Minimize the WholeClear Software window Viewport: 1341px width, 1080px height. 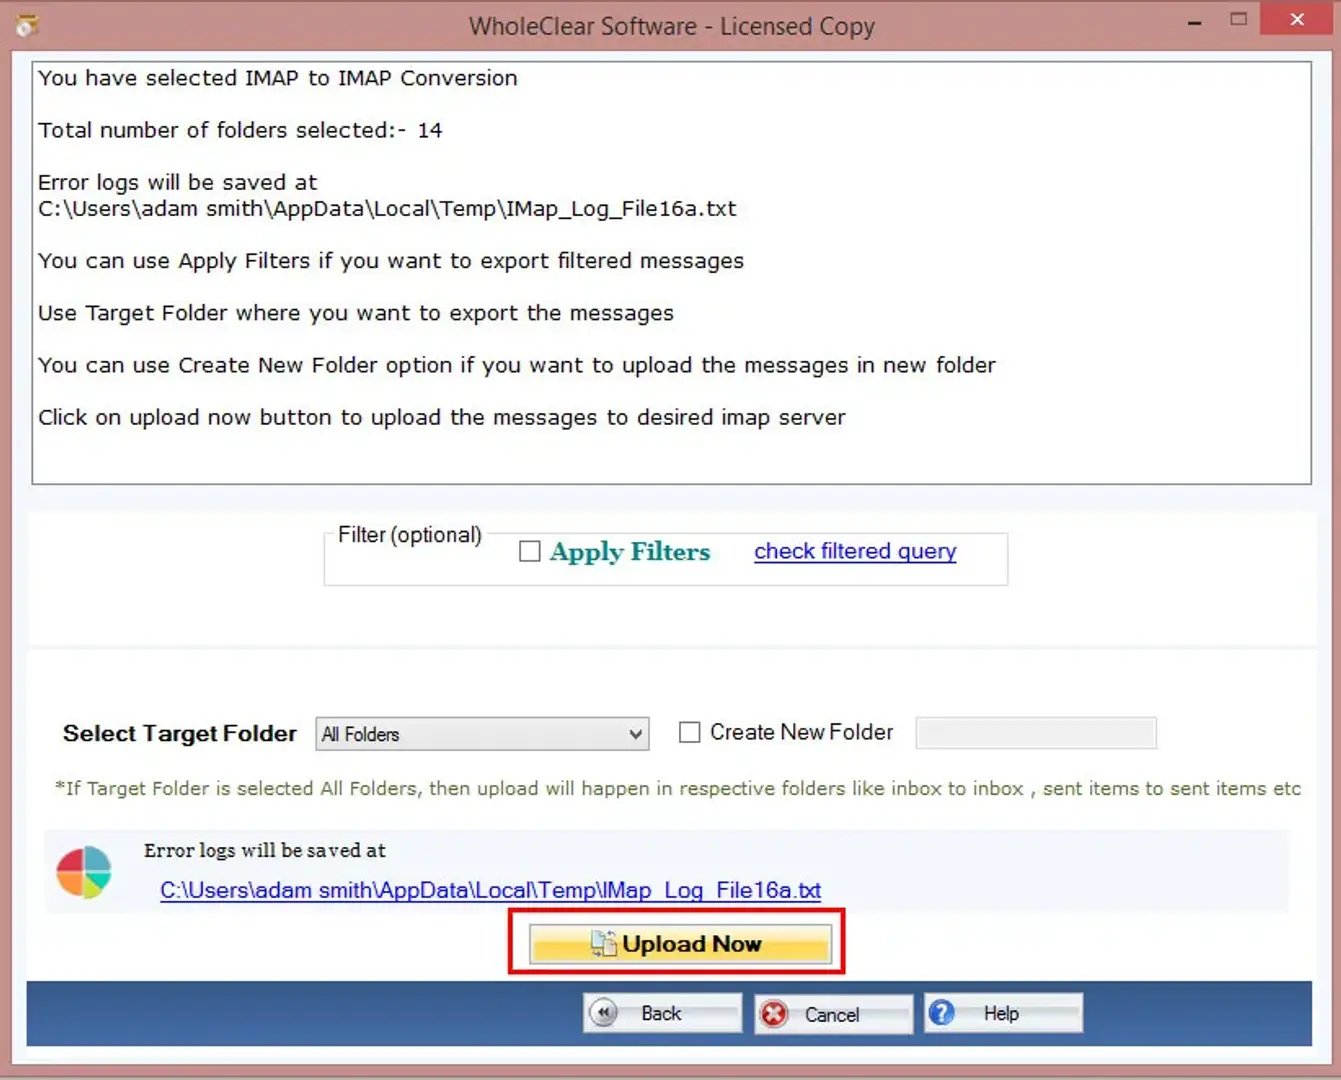(x=1194, y=21)
